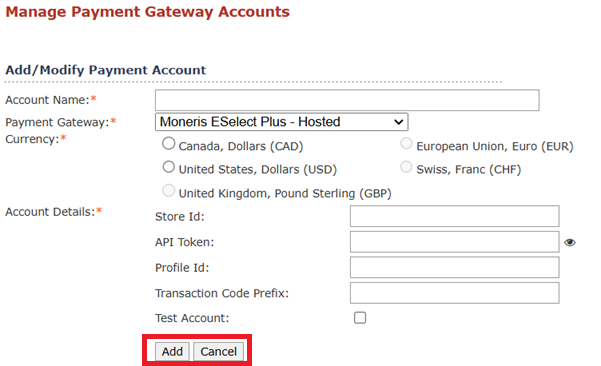Click the Currency label text
601x366 pixels.
[x=32, y=139]
